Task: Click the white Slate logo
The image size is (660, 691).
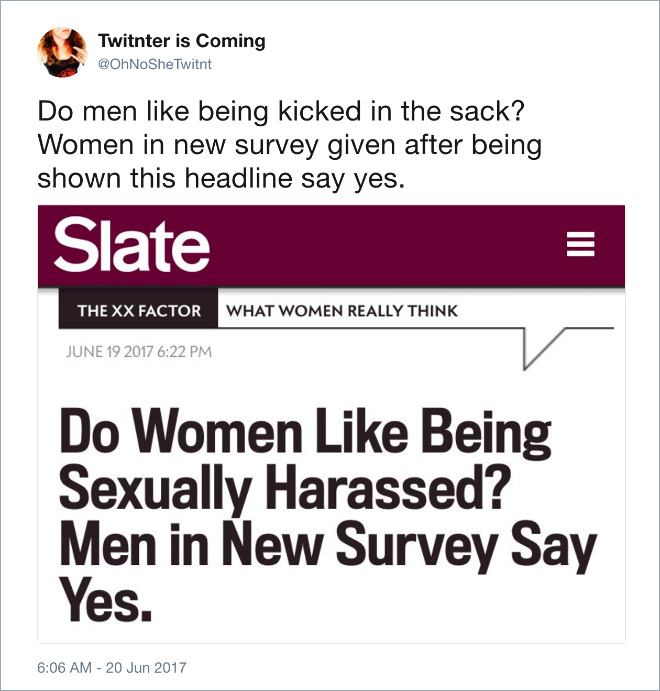Action: click(x=131, y=245)
